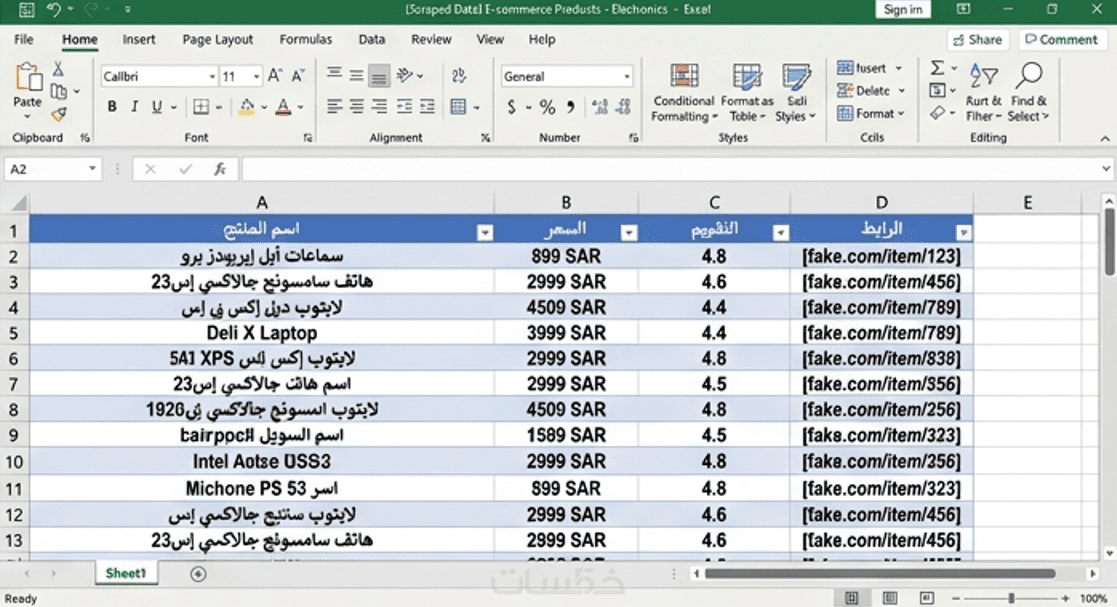Open filter dropdown for column B header
This screenshot has width=1117, height=607.
628,232
